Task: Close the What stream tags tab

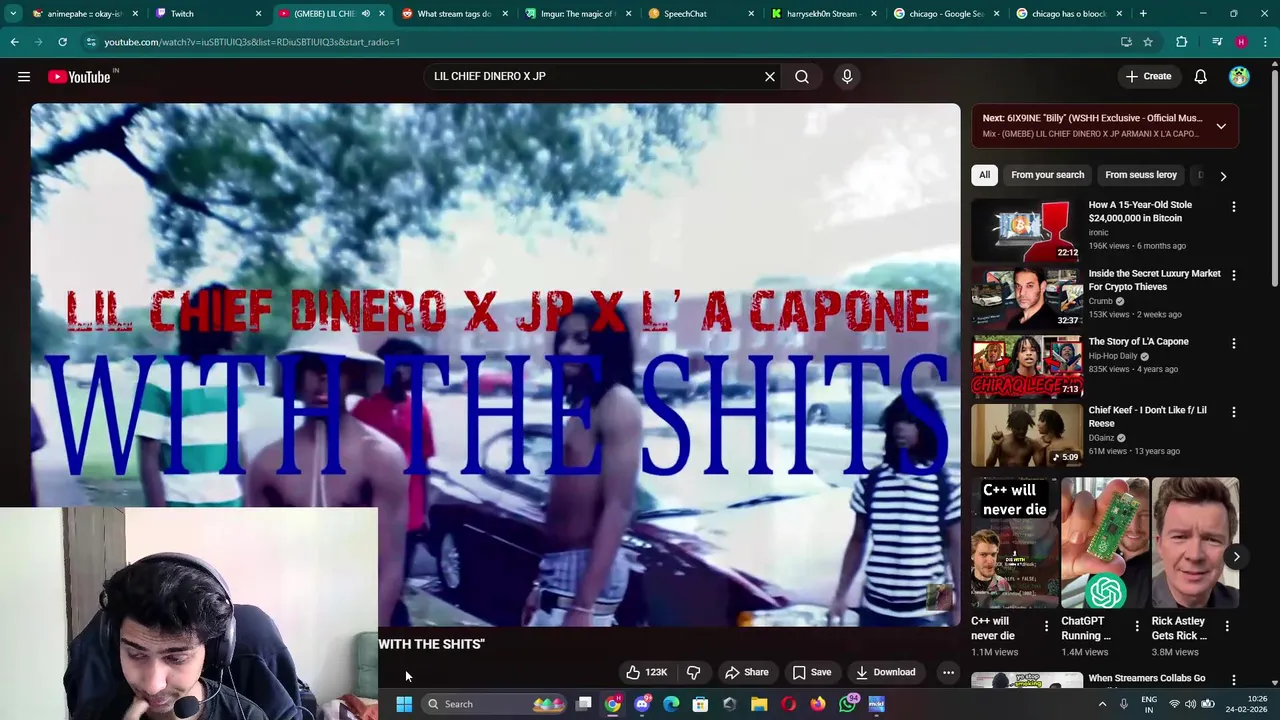Action: point(505,14)
